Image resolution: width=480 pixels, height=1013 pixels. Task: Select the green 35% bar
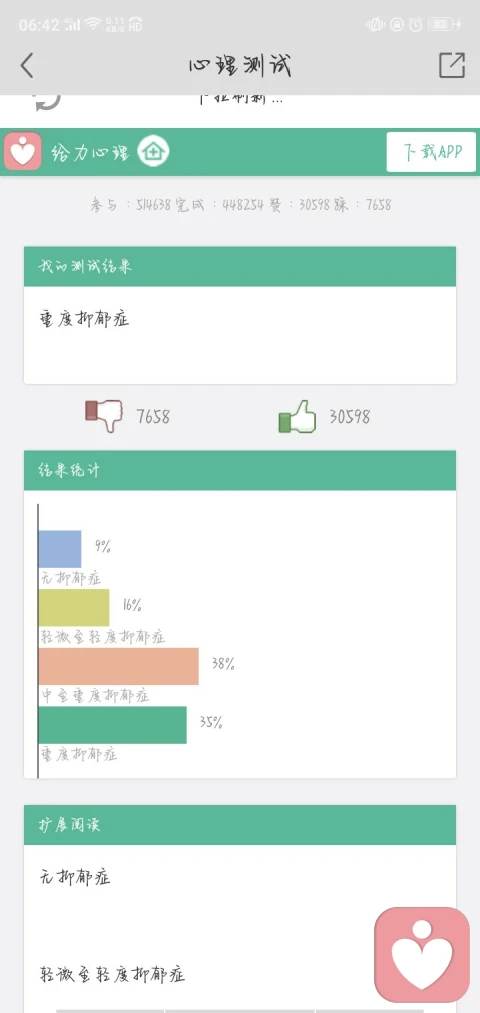pyautogui.click(x=112, y=725)
